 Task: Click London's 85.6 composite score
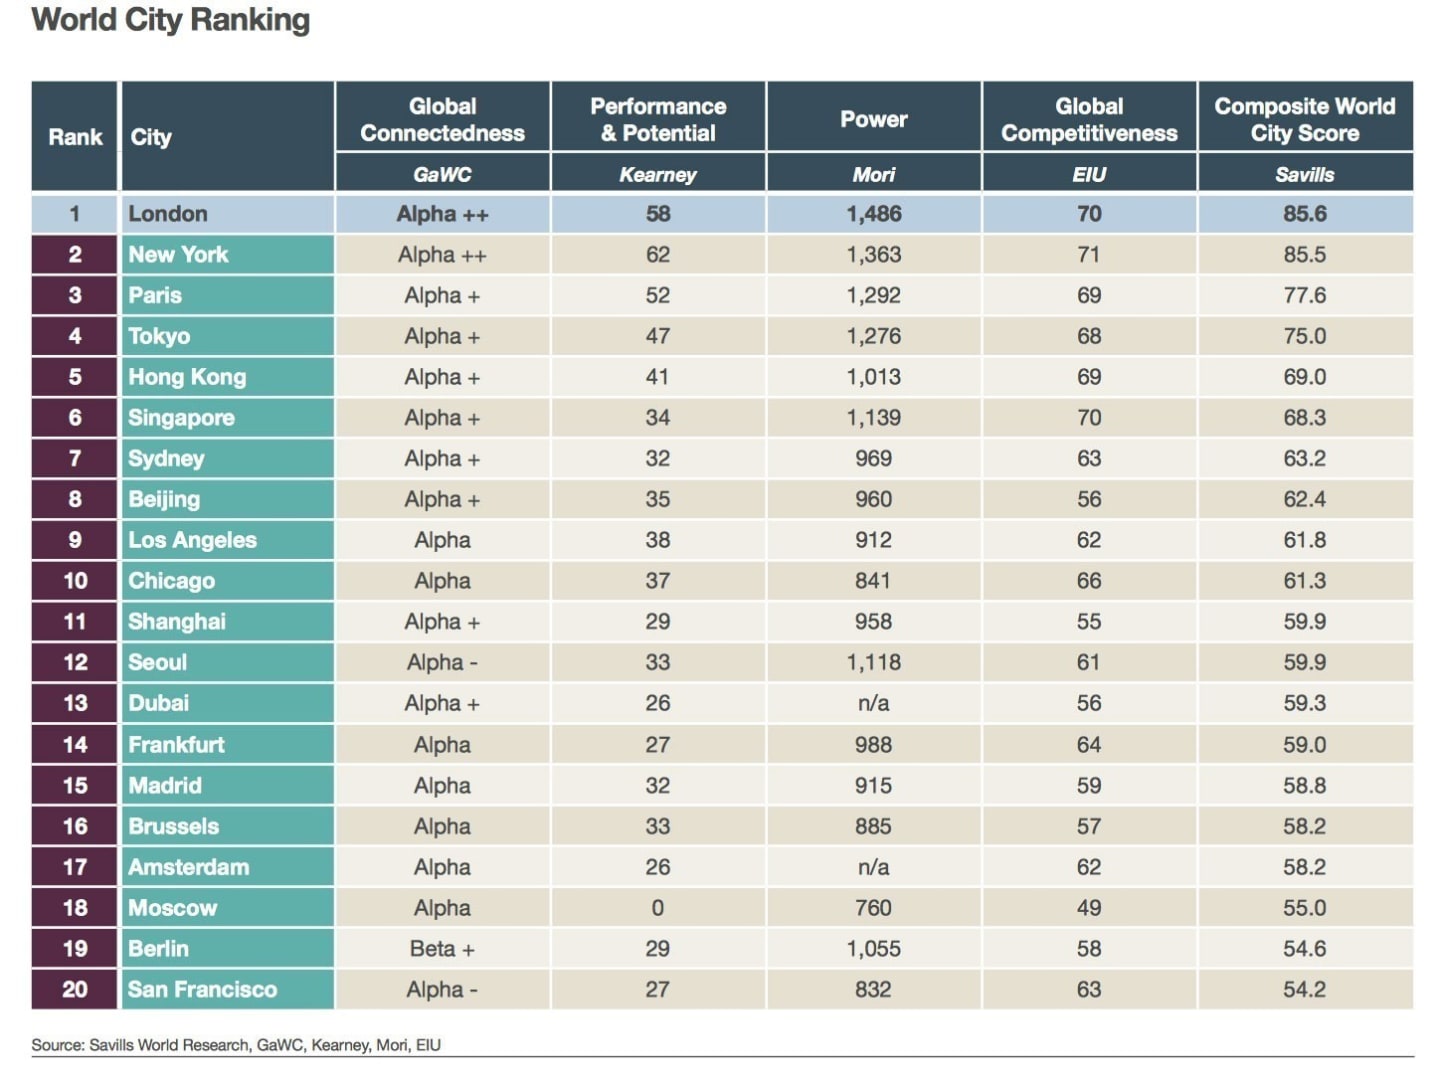tap(1305, 213)
